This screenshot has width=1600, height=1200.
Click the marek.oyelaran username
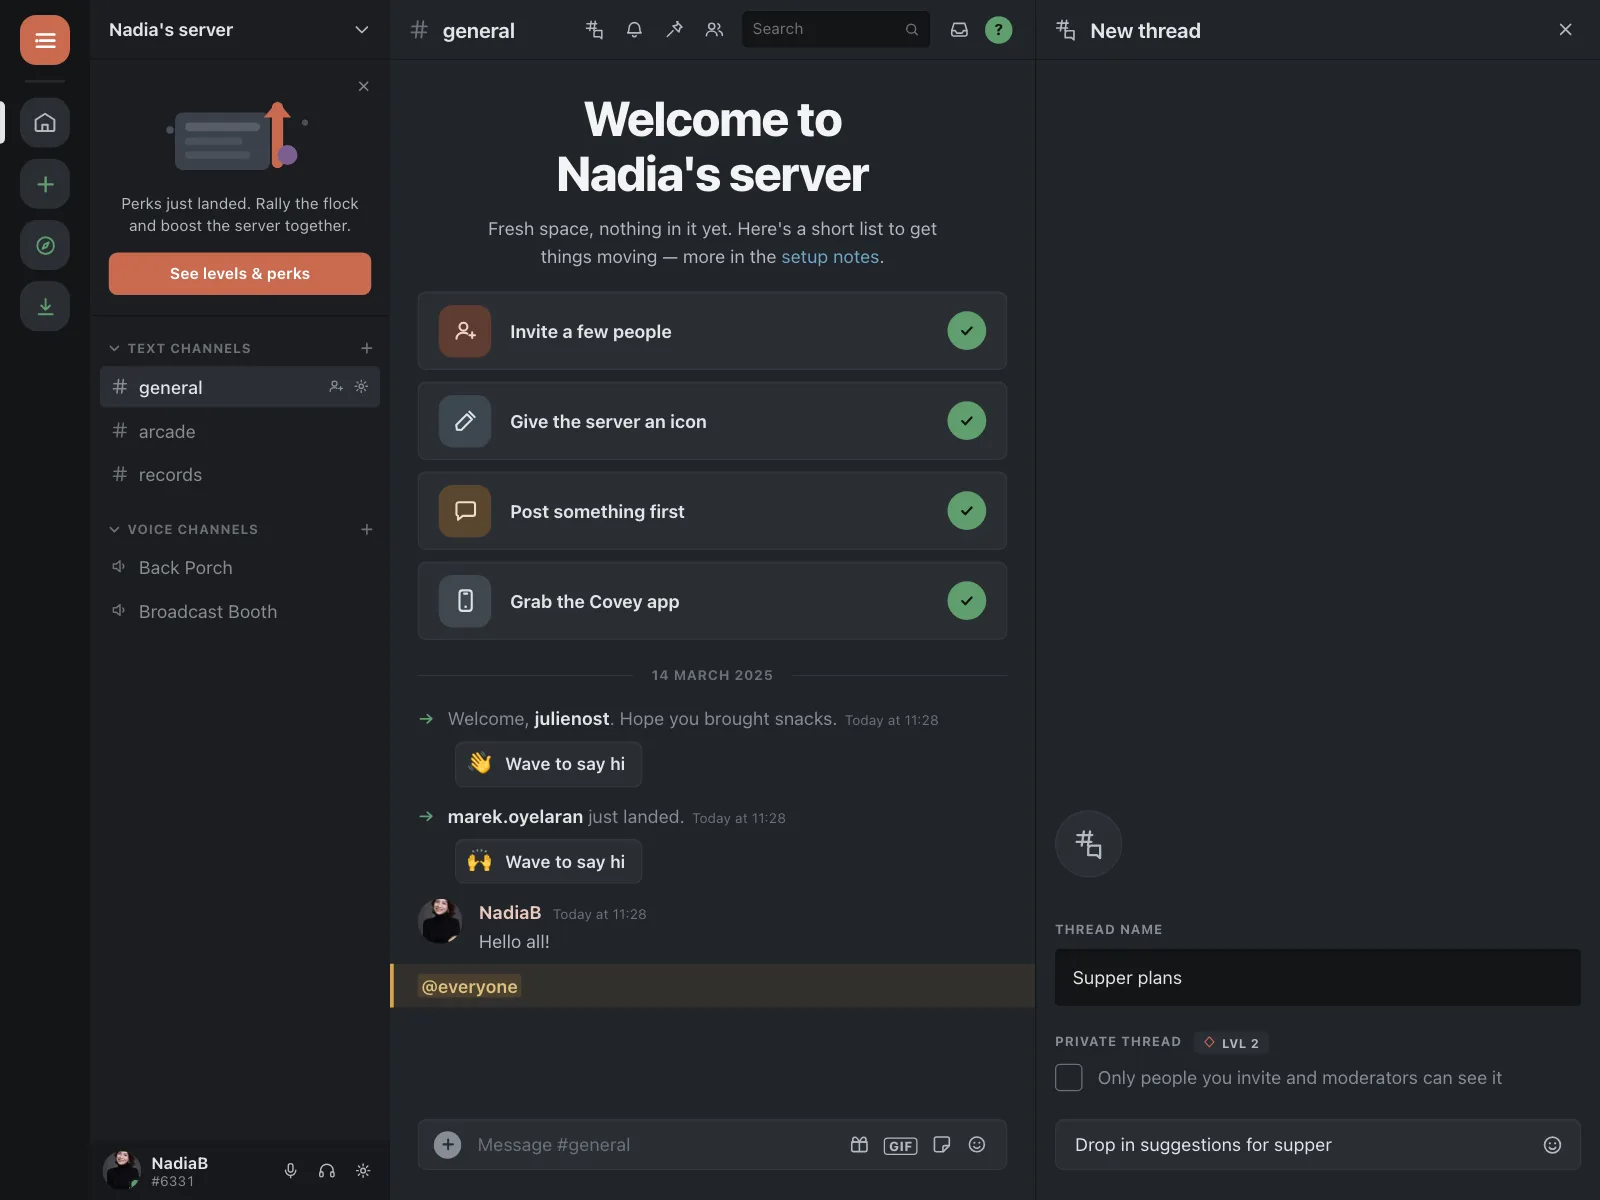(x=515, y=817)
